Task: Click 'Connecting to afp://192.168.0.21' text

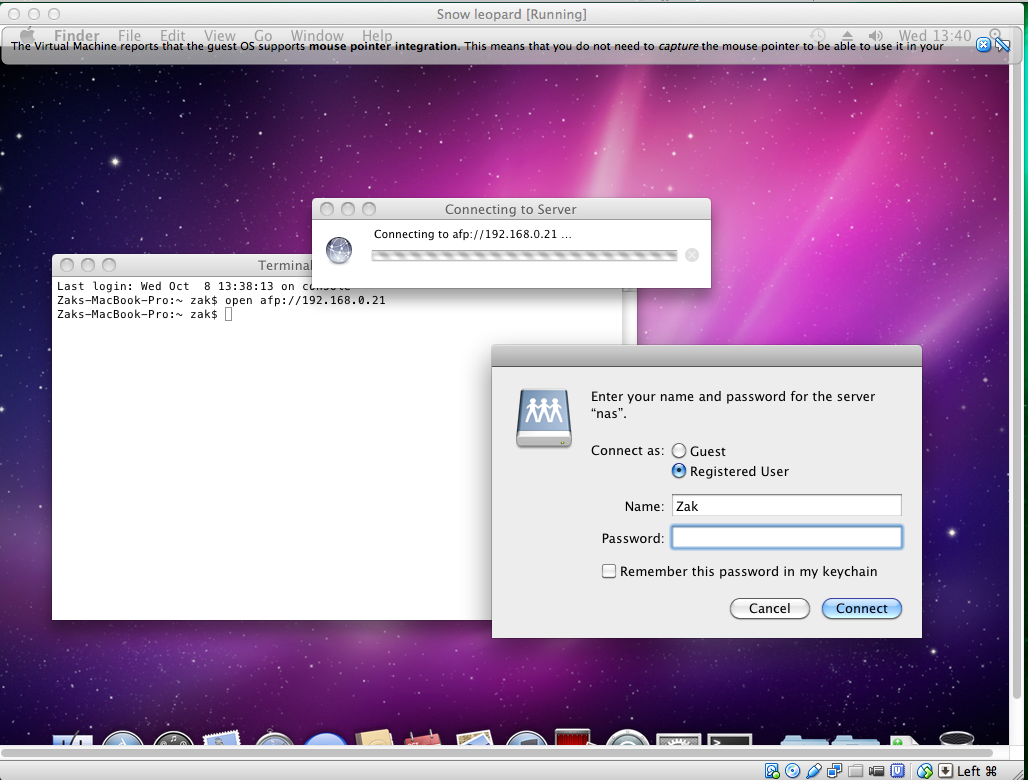Action: coord(472,234)
